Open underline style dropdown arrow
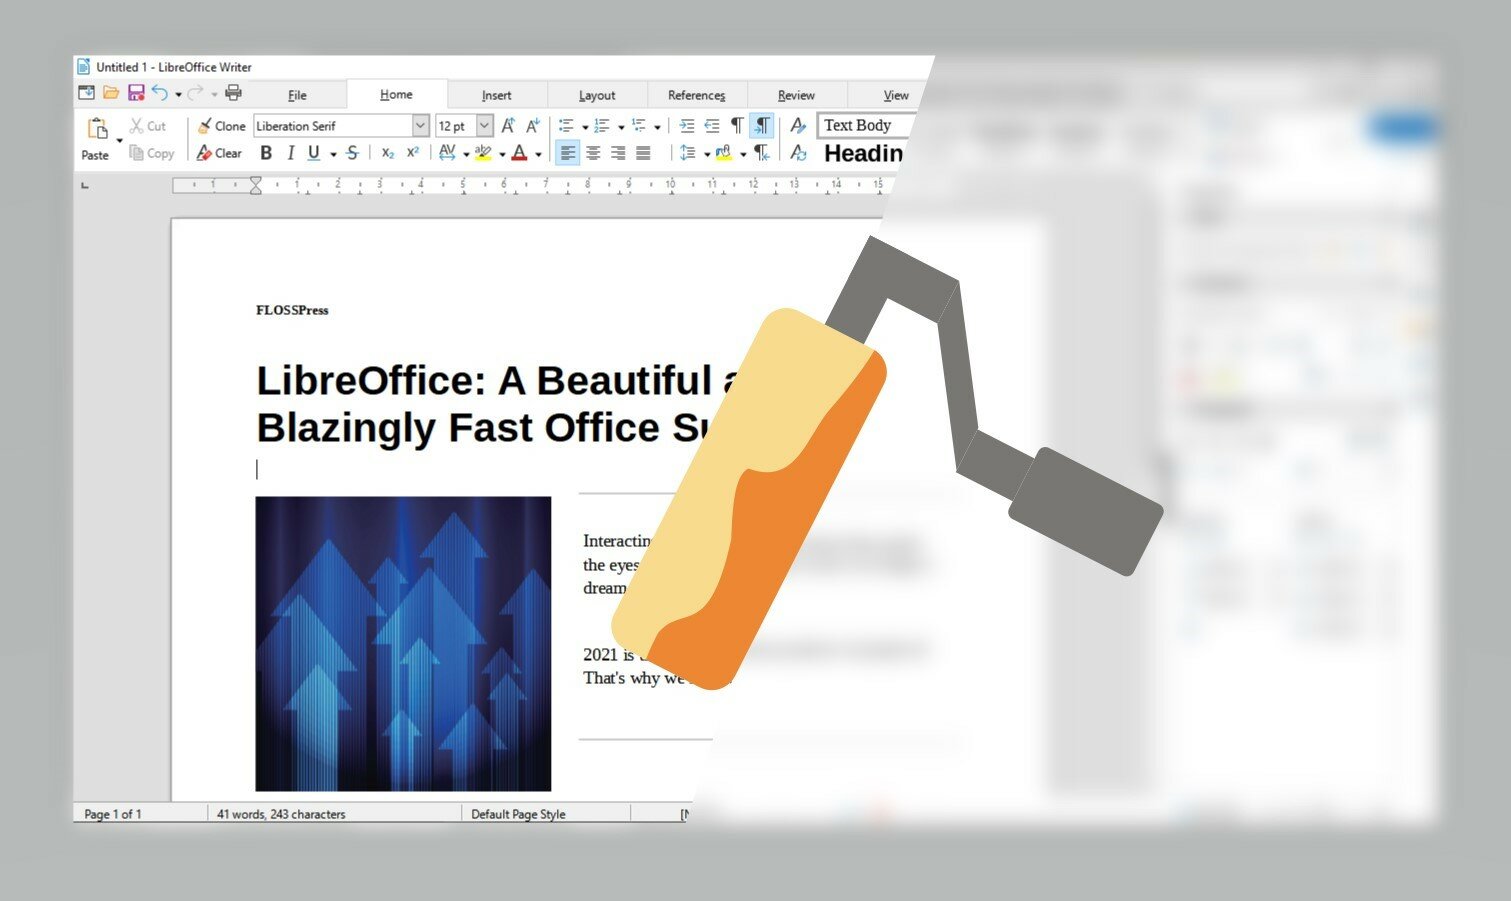 click(333, 154)
